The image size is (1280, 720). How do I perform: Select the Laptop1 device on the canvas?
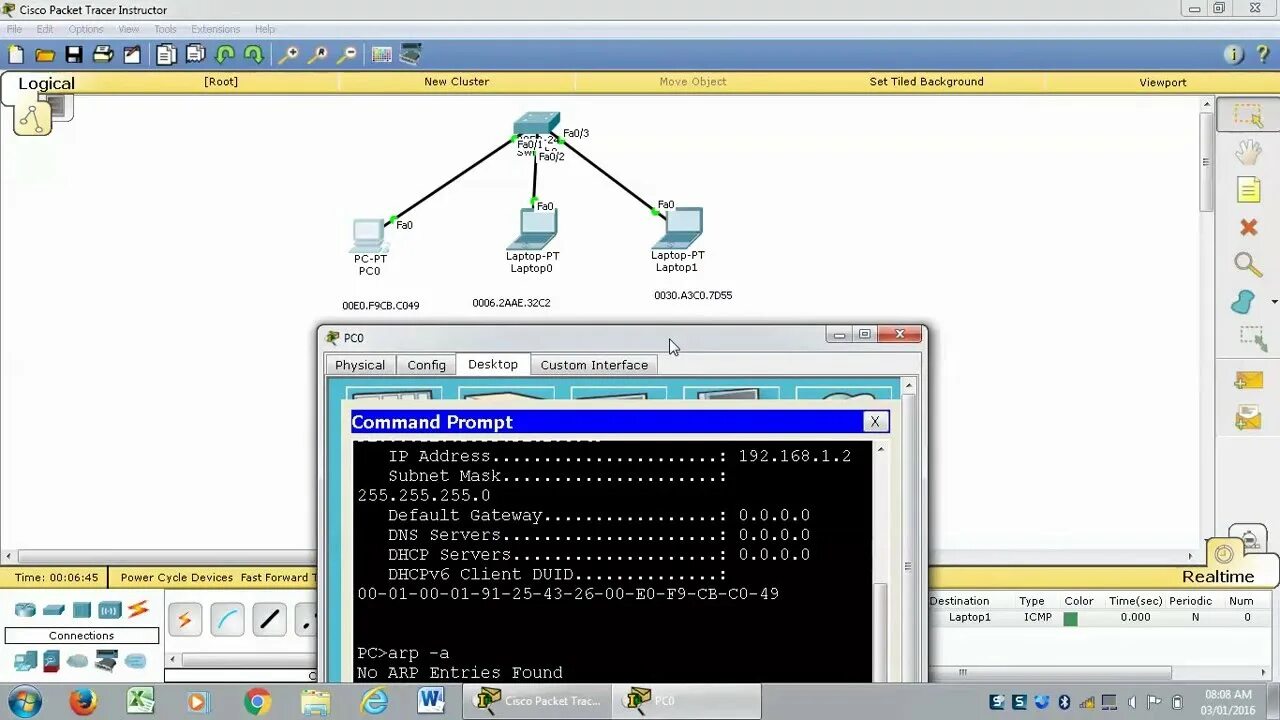(678, 228)
